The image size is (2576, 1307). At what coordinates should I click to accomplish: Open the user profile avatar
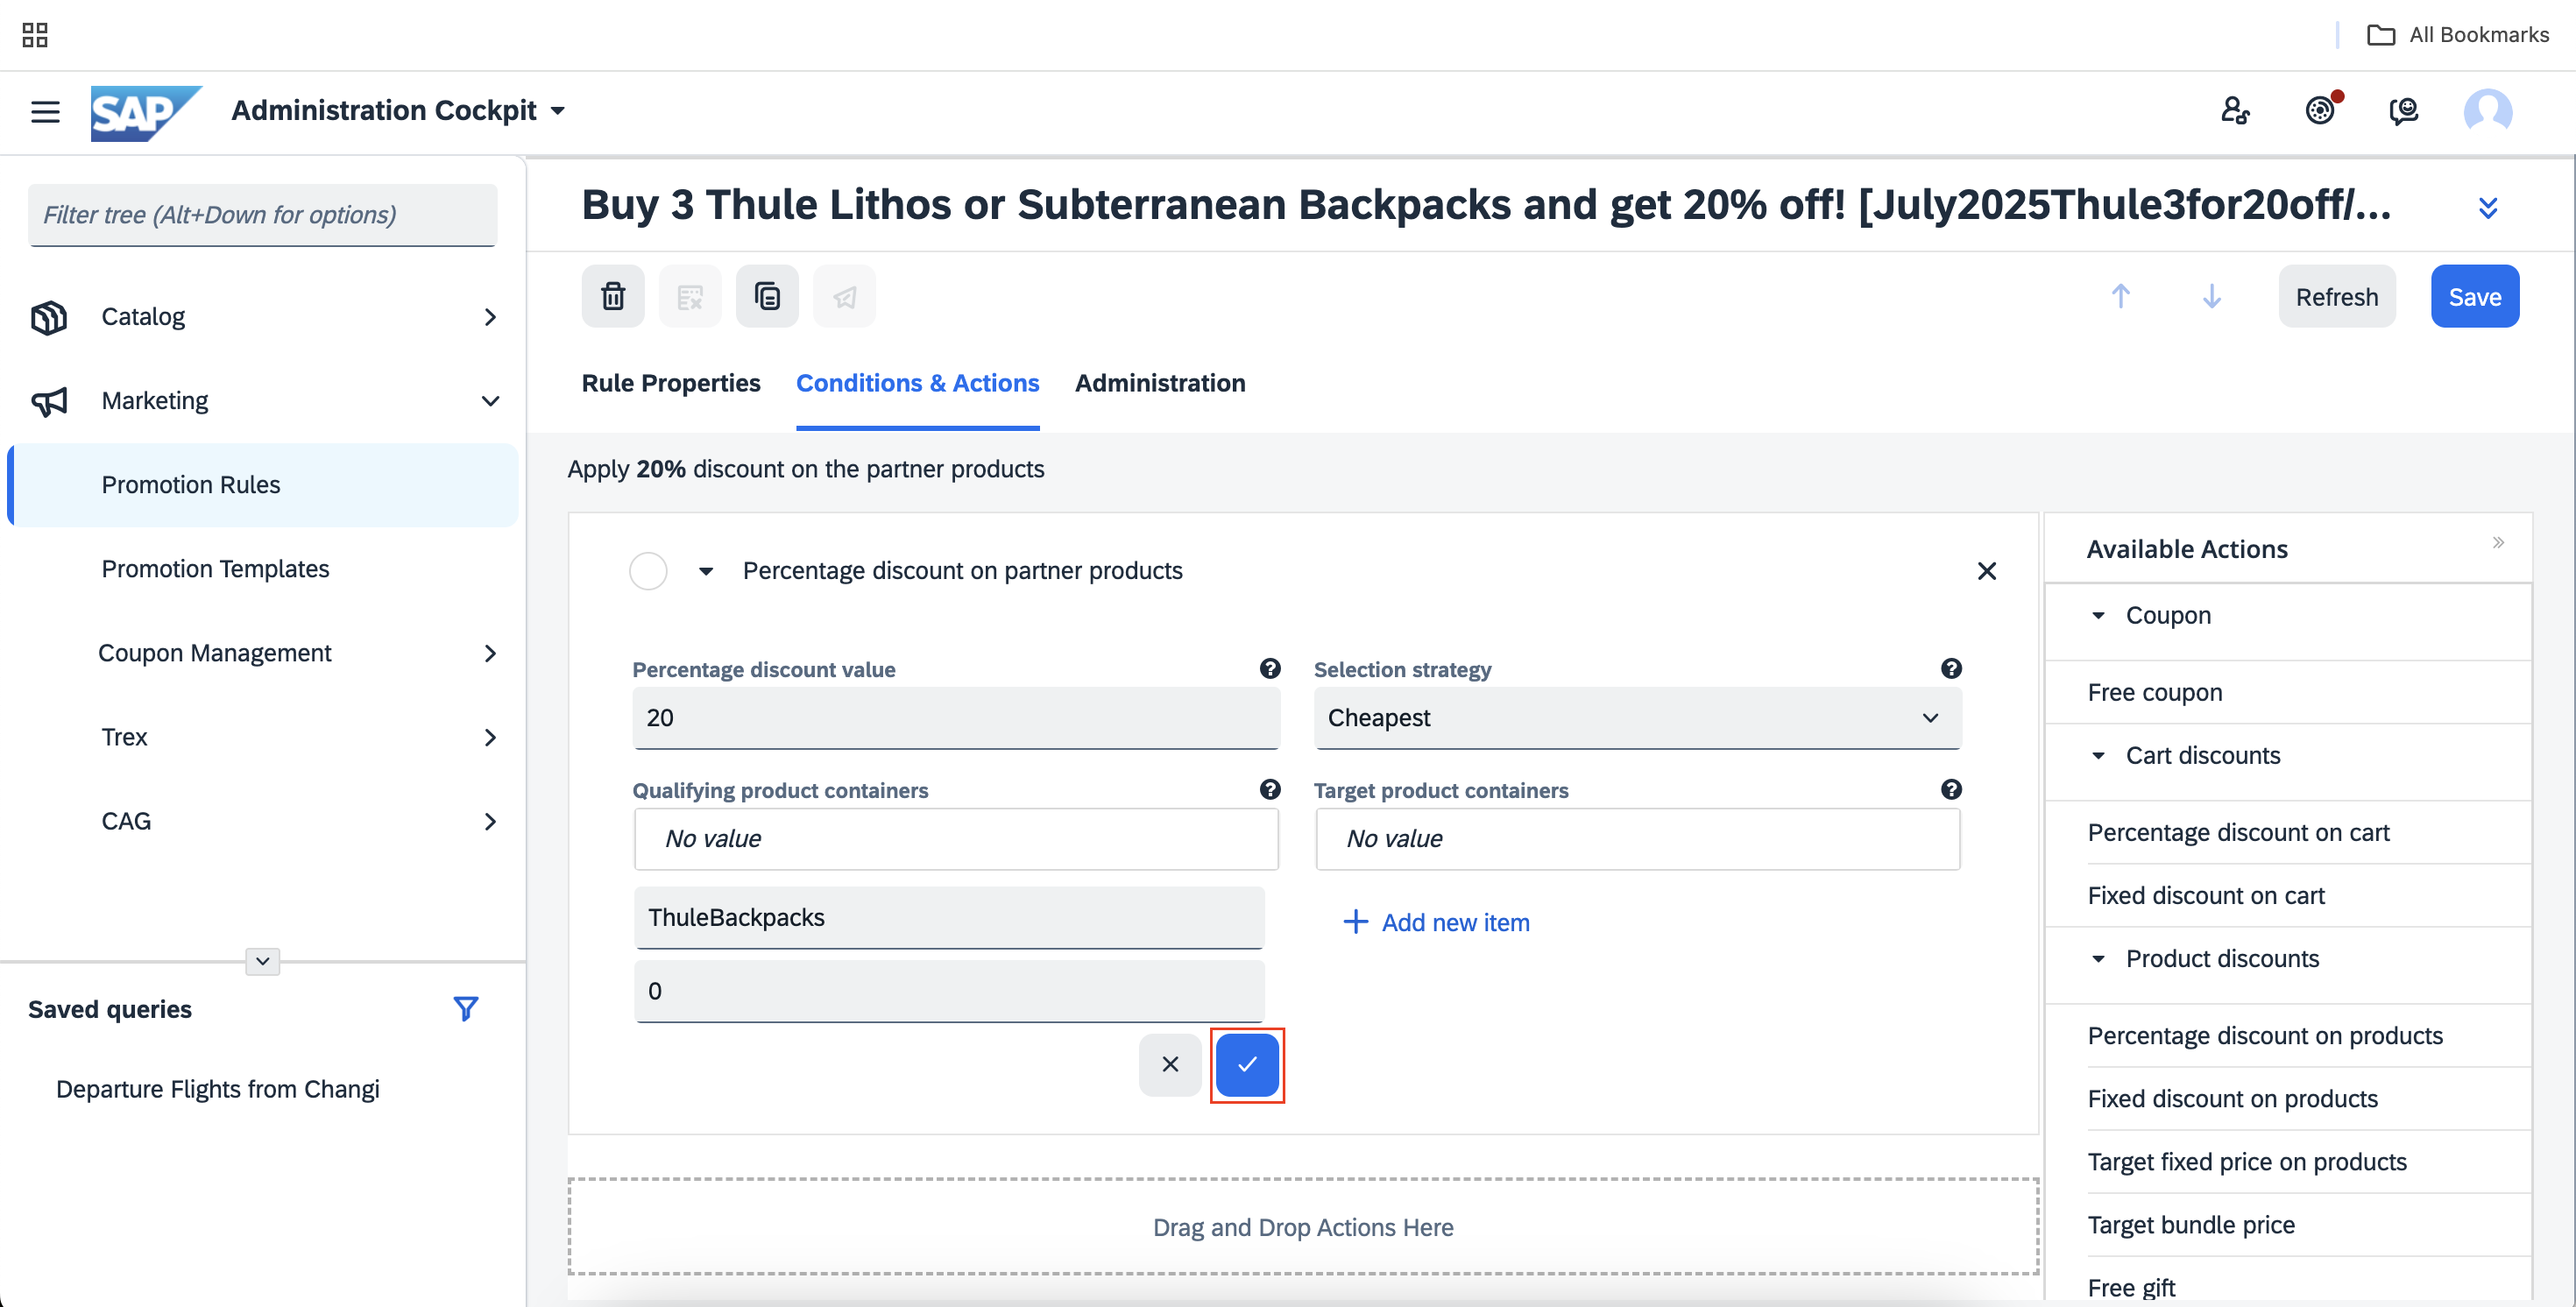[x=2488, y=110]
